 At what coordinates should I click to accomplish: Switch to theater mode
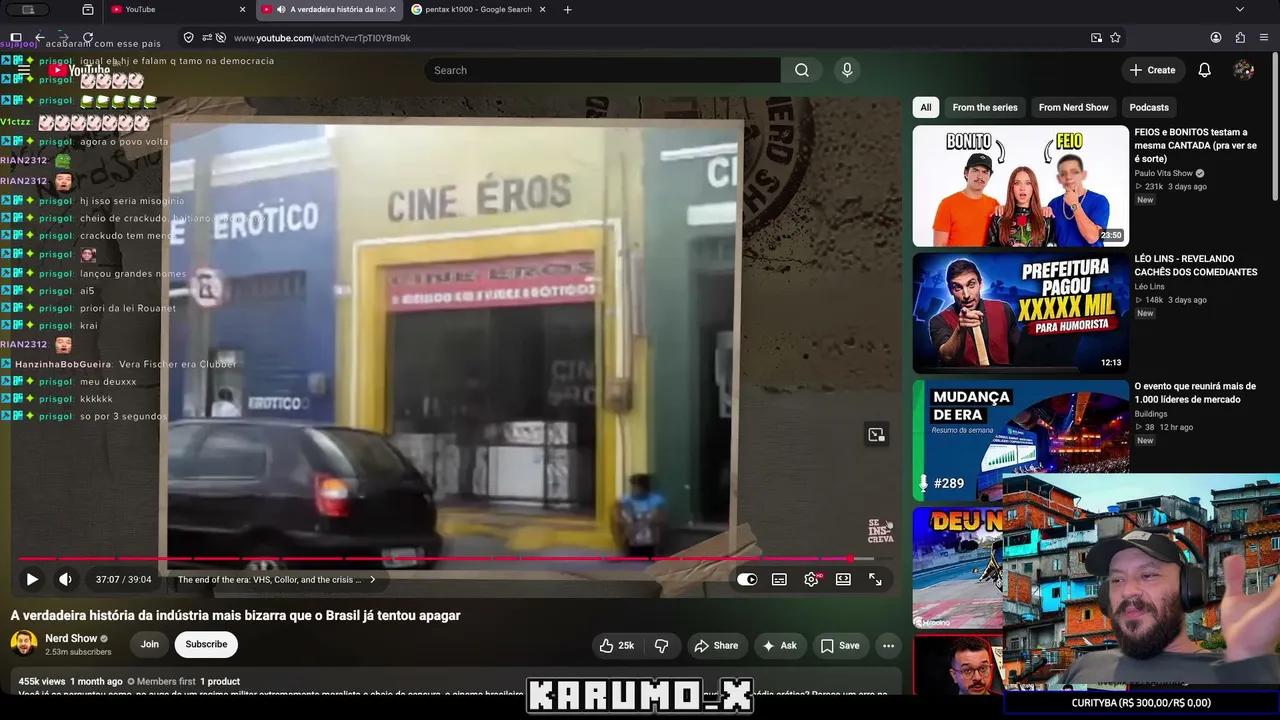pyautogui.click(x=843, y=579)
